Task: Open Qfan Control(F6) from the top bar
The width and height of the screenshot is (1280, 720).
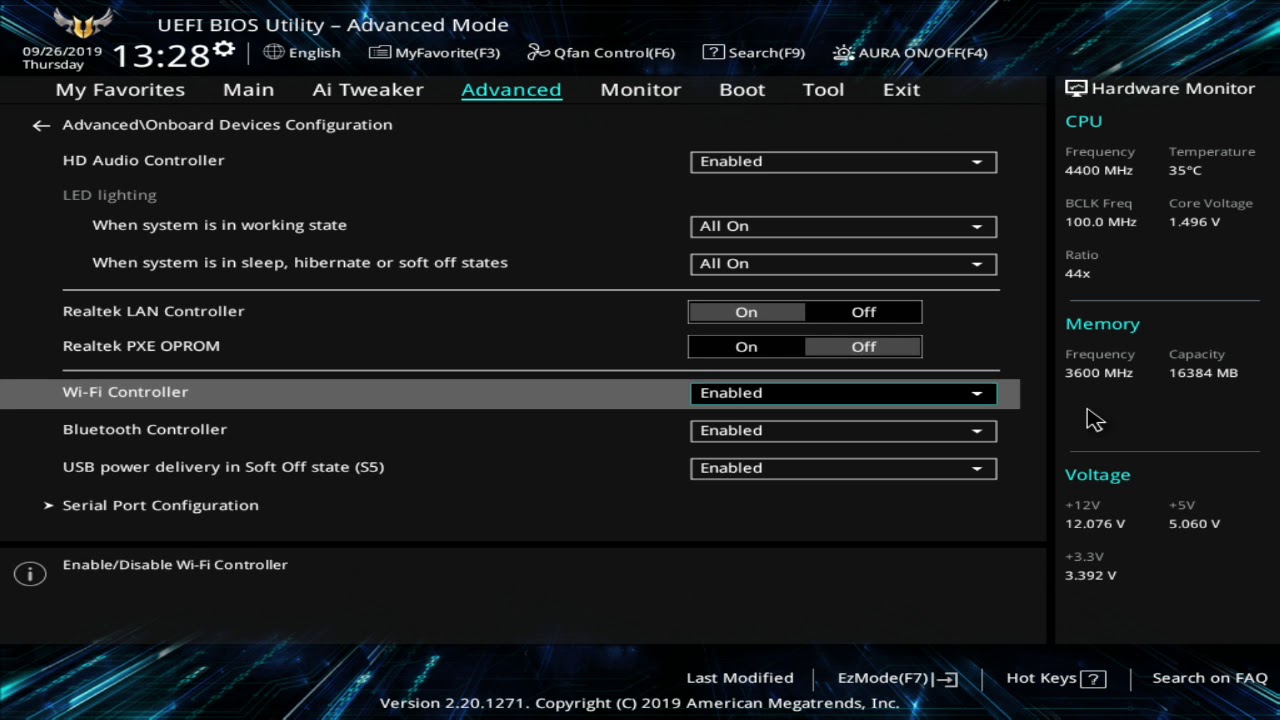Action: pos(615,53)
